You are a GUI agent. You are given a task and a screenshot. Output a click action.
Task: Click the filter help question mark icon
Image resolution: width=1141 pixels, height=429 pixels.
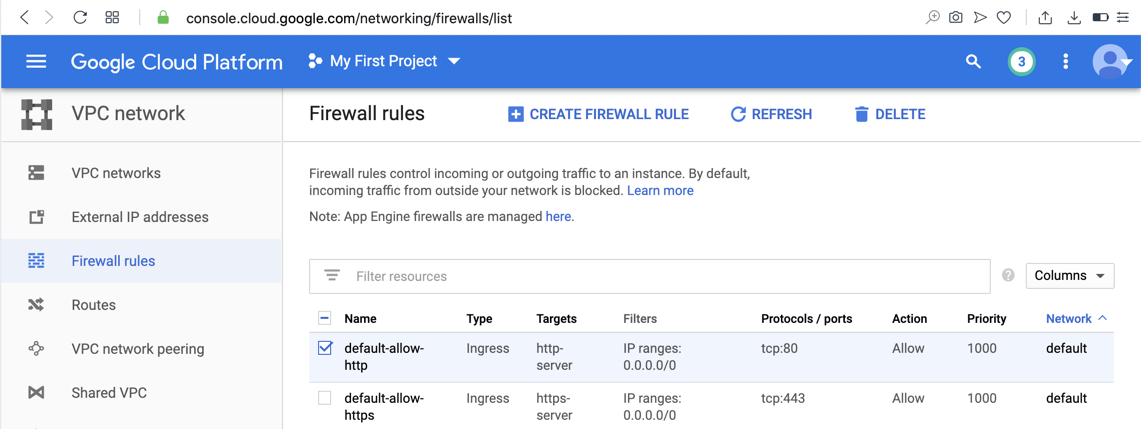(1008, 276)
